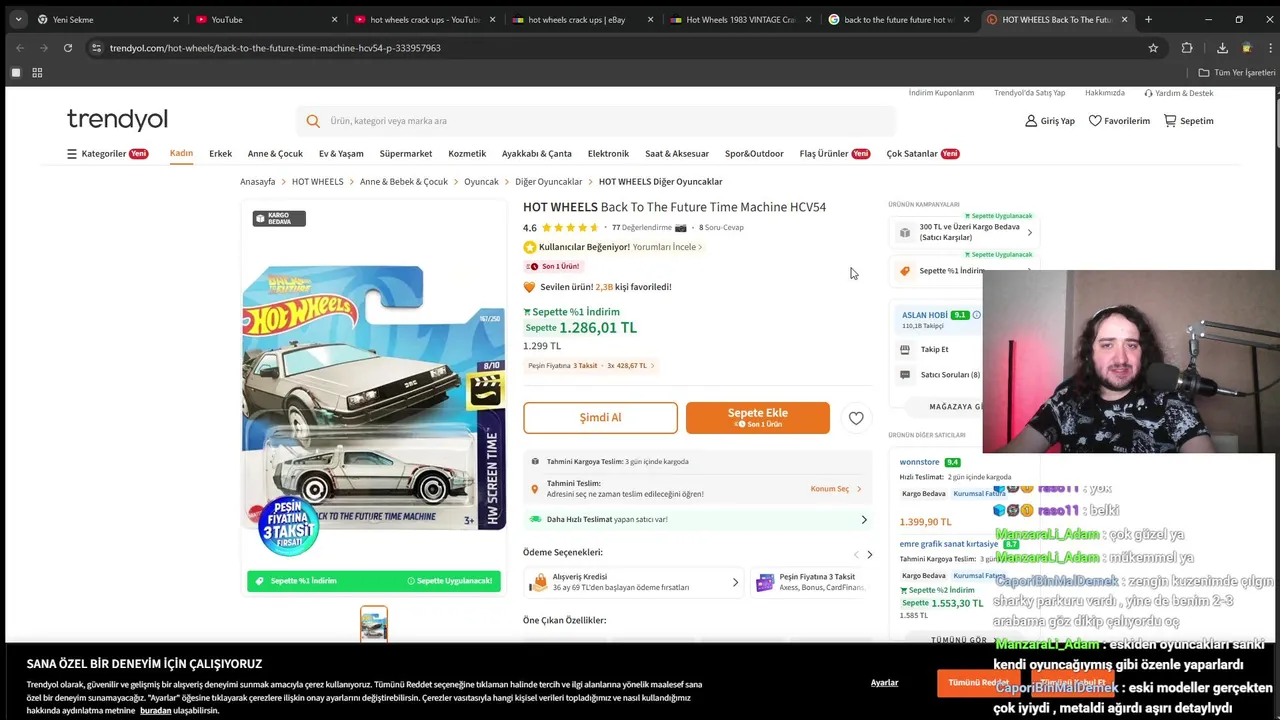Open Sepetim shopping cart
1280x720 pixels.
(x=1188, y=121)
